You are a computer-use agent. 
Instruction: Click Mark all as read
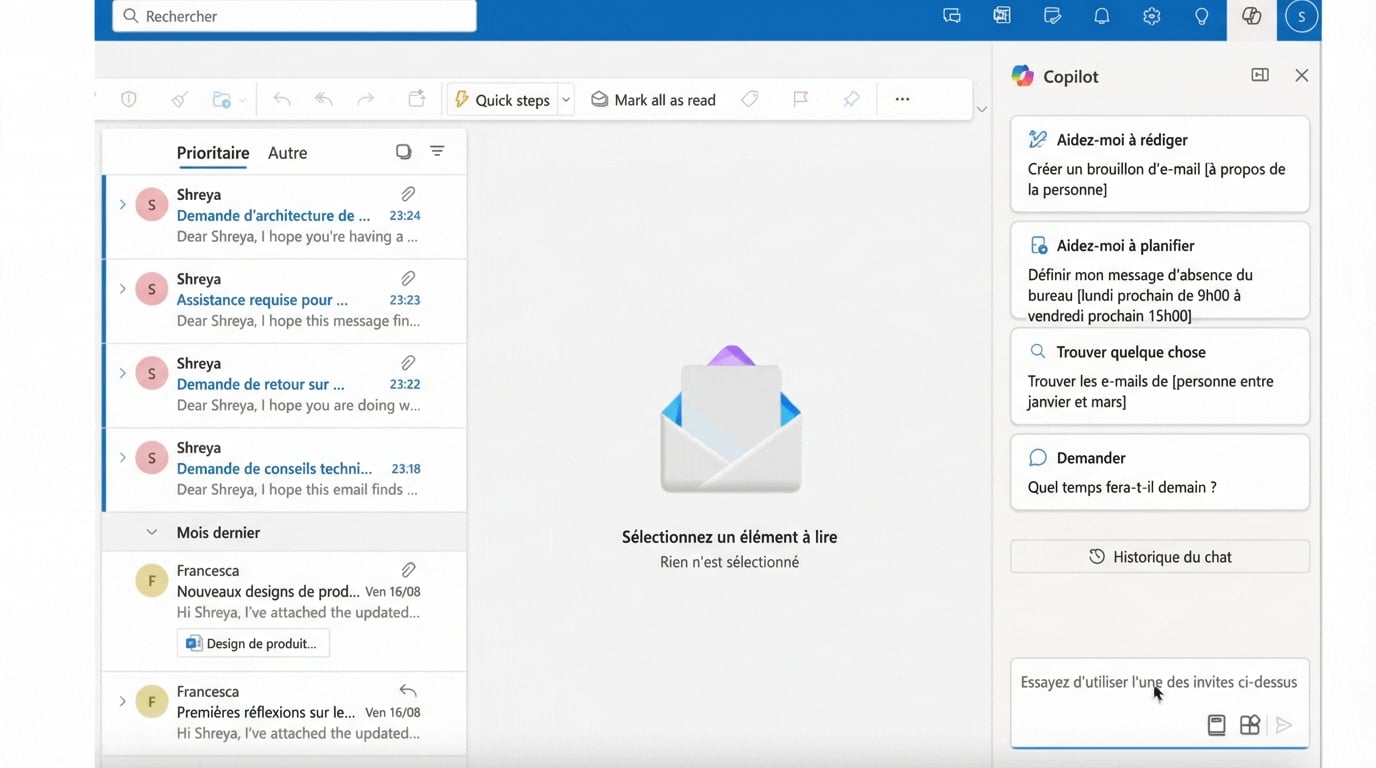click(x=653, y=99)
